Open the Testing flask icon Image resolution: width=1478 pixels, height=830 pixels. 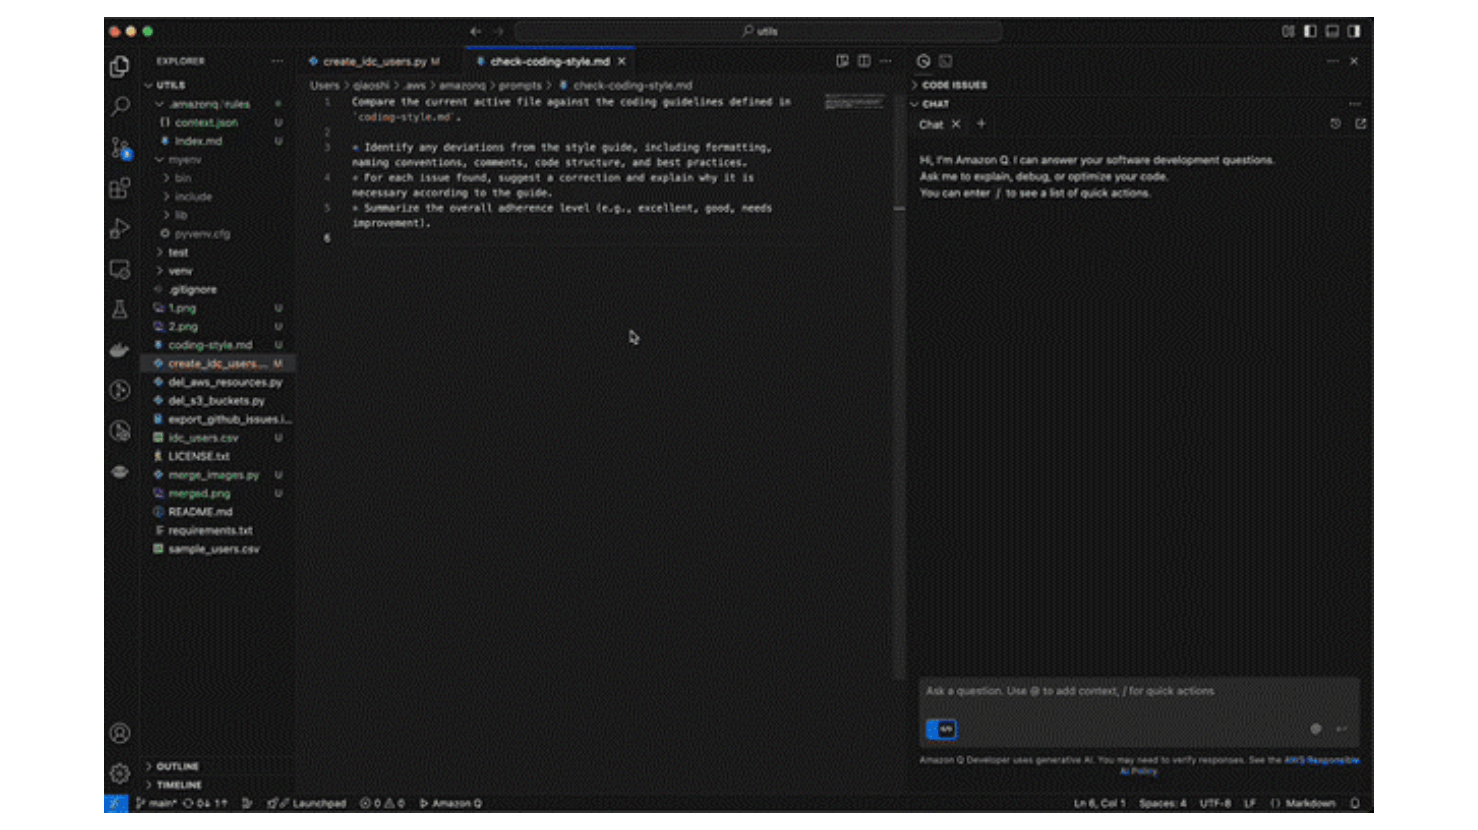coord(120,310)
